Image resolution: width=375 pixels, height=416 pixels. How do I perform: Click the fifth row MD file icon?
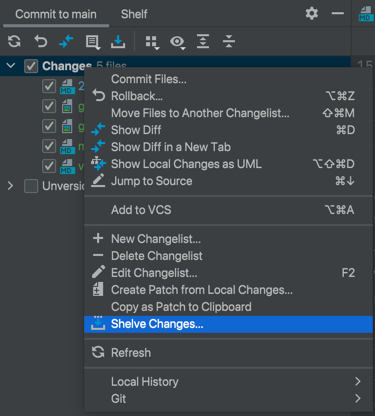[x=67, y=166]
